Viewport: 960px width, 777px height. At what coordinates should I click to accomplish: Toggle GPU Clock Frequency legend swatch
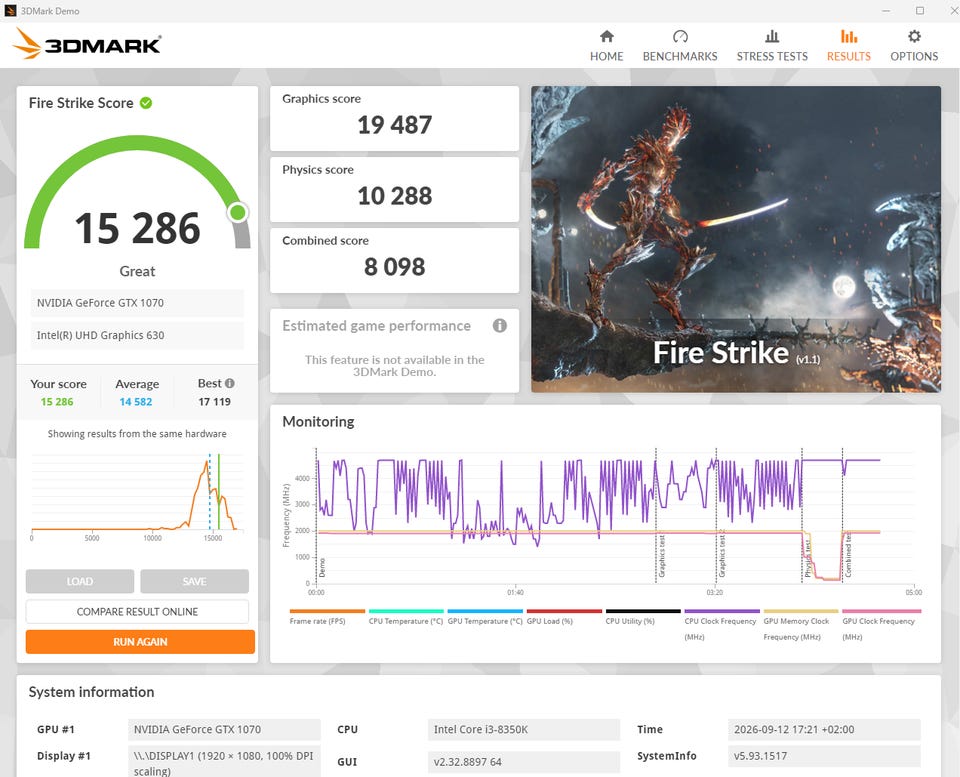[881, 611]
